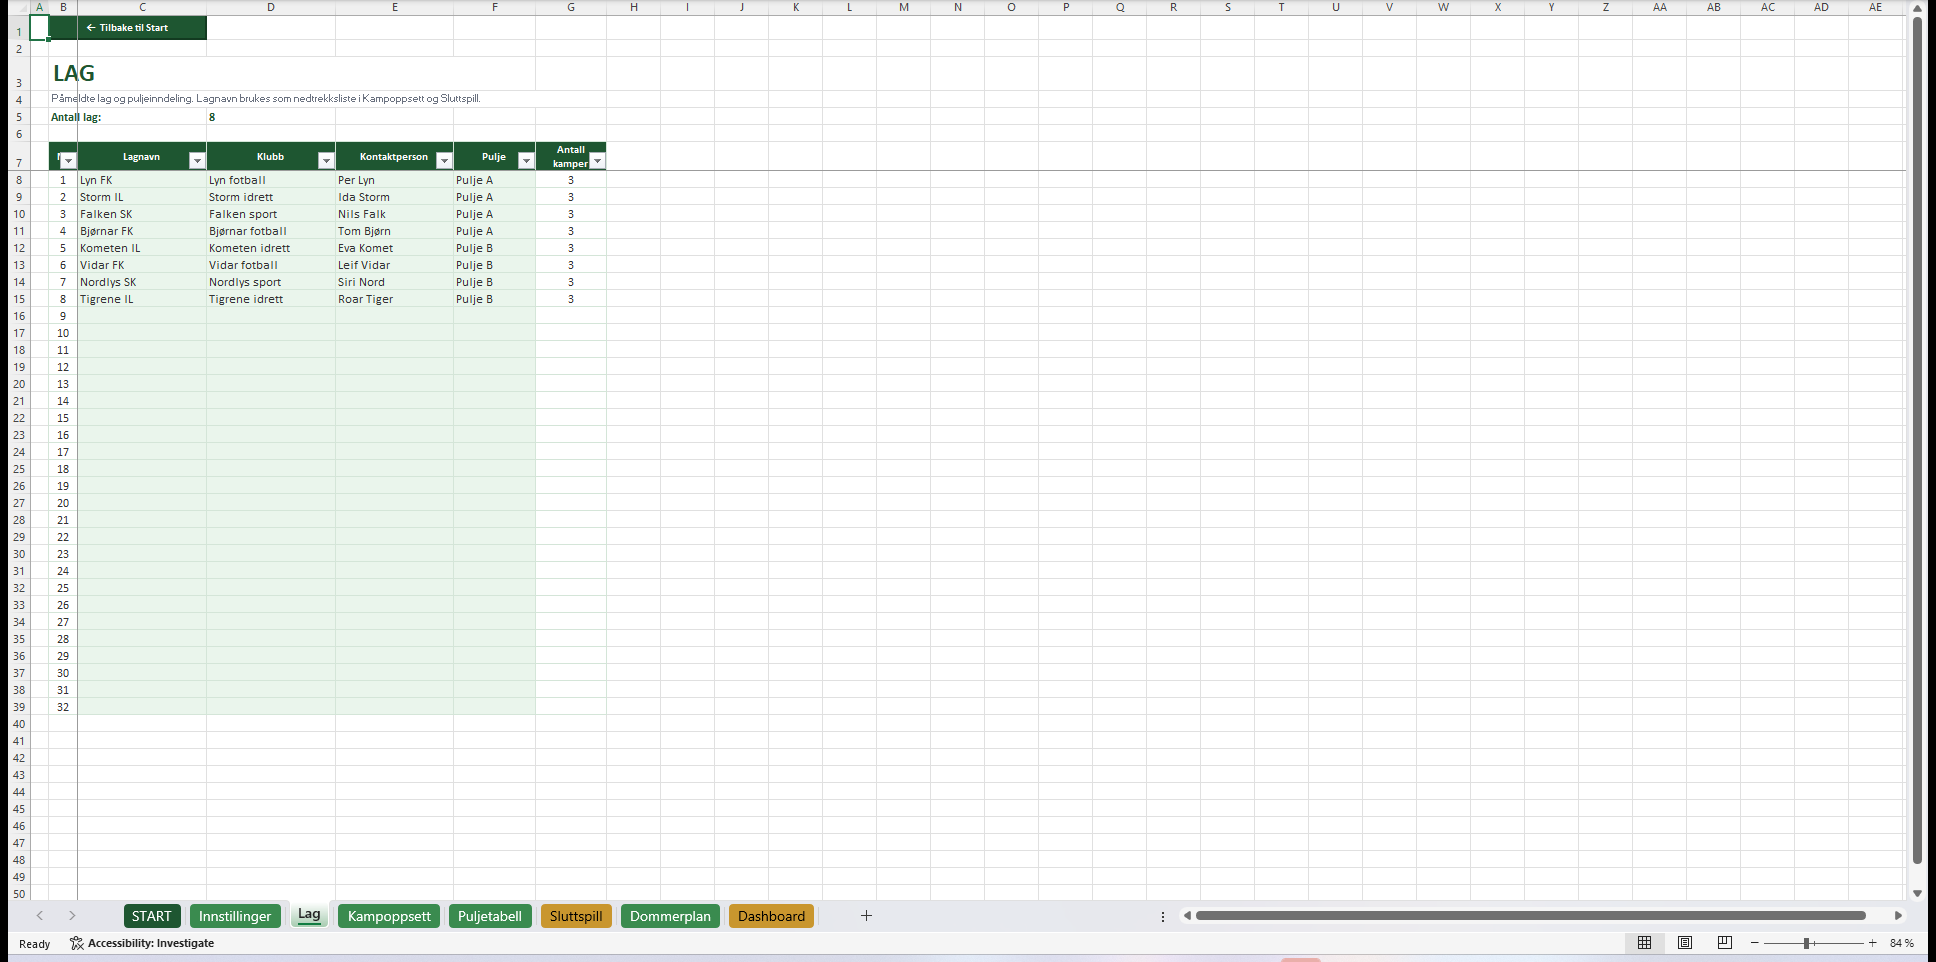Switch to the Dashboard sheet tab
Screen dimensions: 1936x962
(x=771, y=916)
